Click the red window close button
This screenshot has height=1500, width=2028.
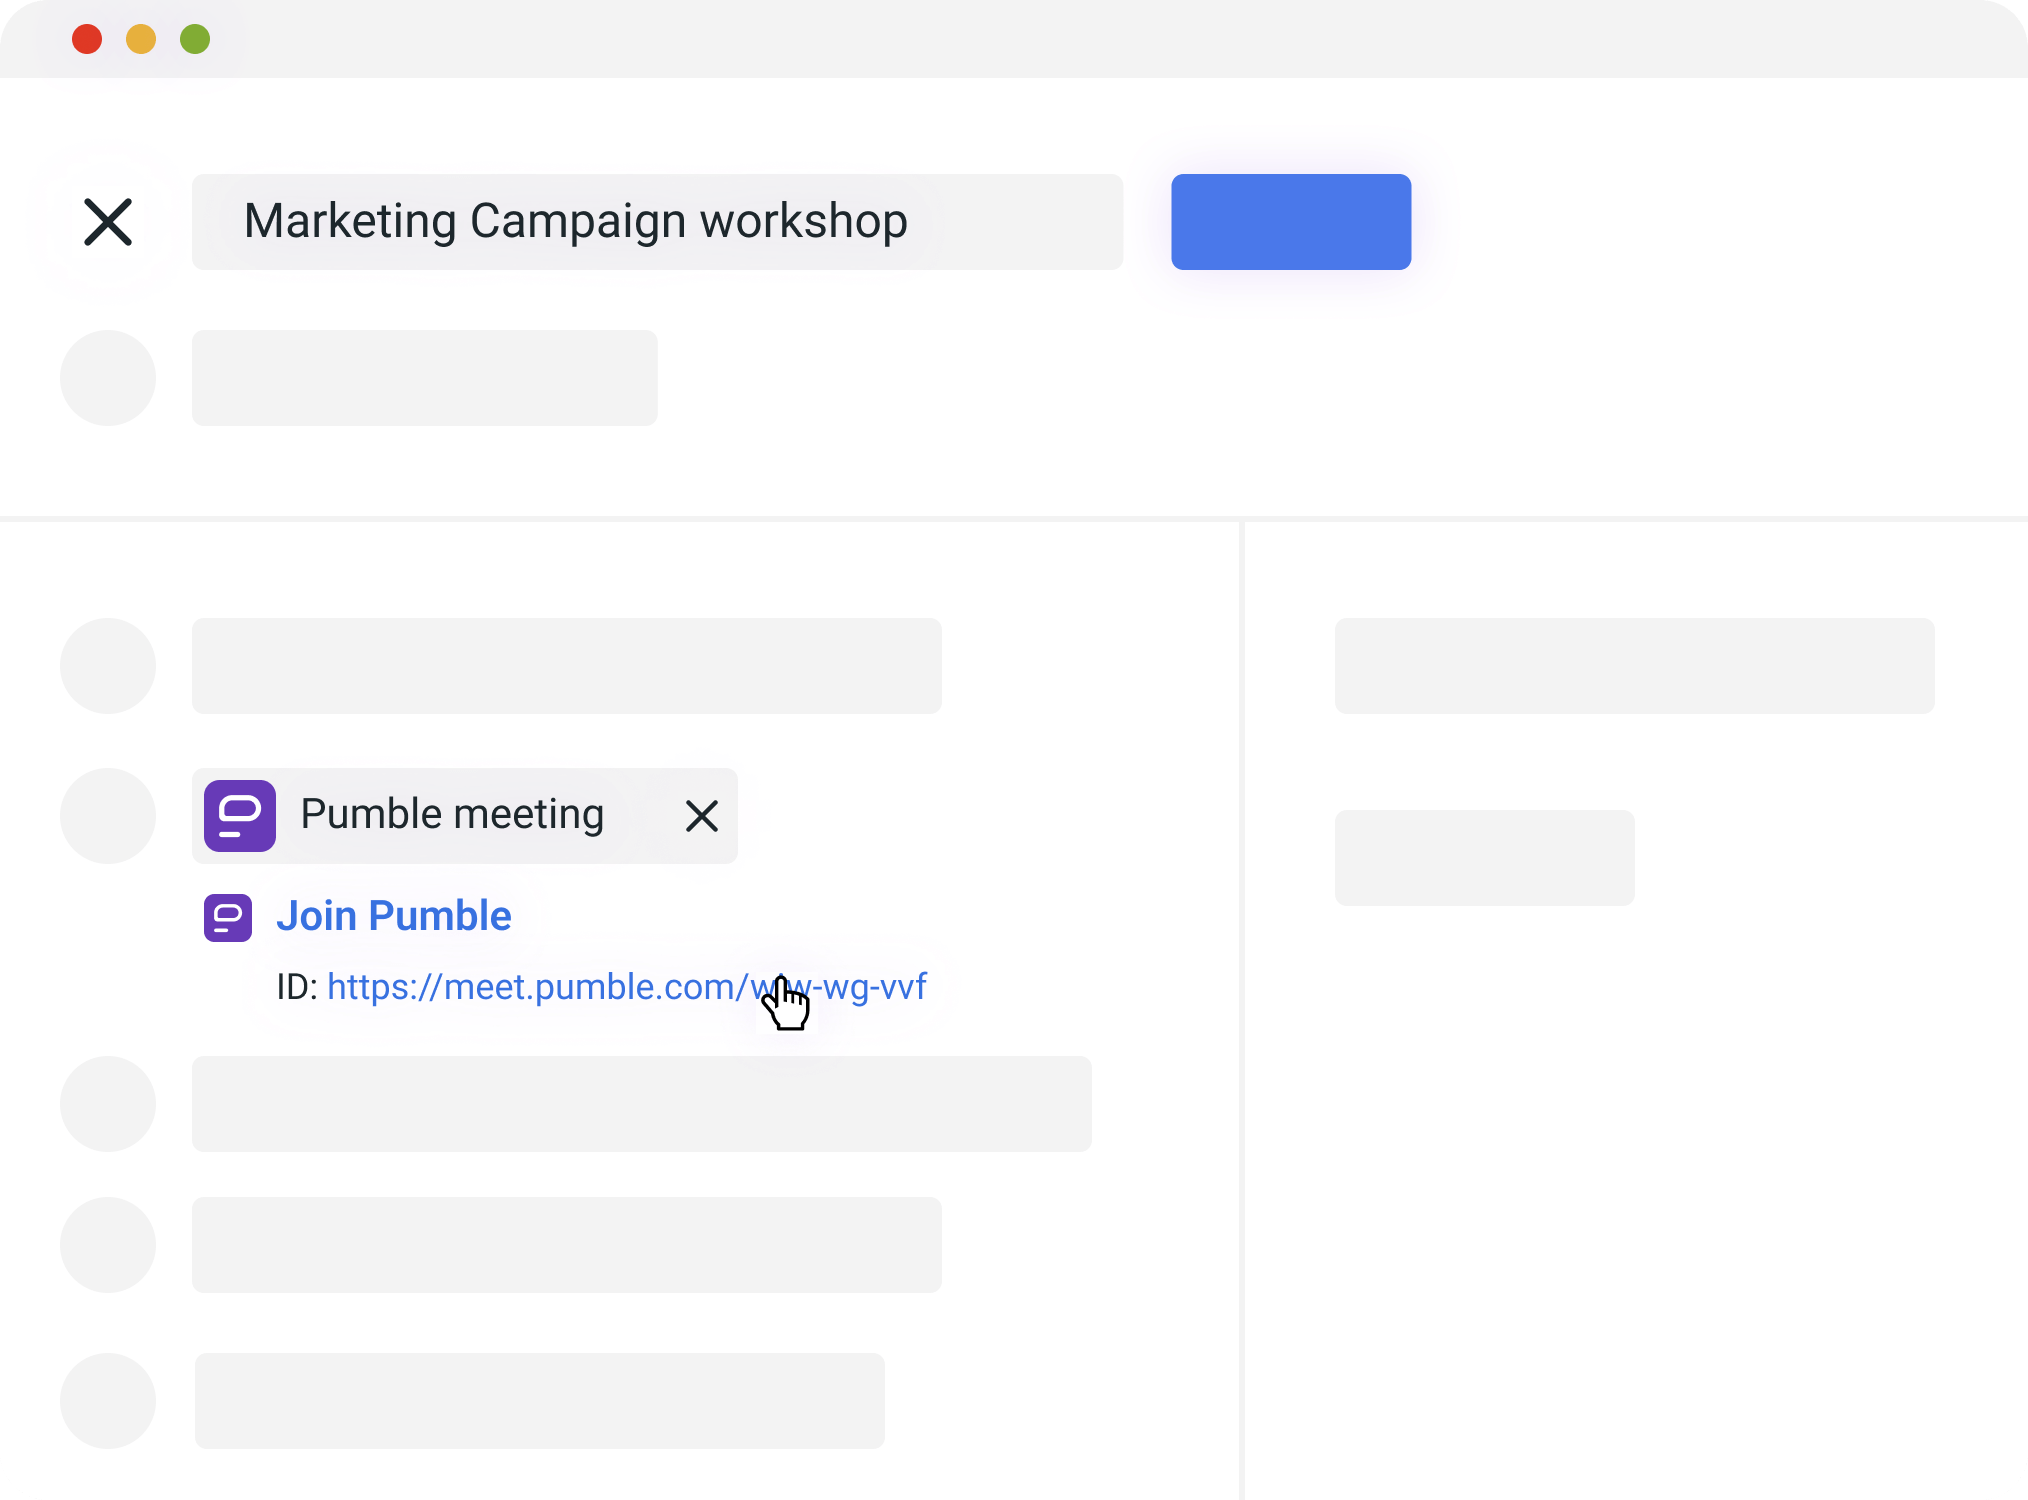coord(87,39)
